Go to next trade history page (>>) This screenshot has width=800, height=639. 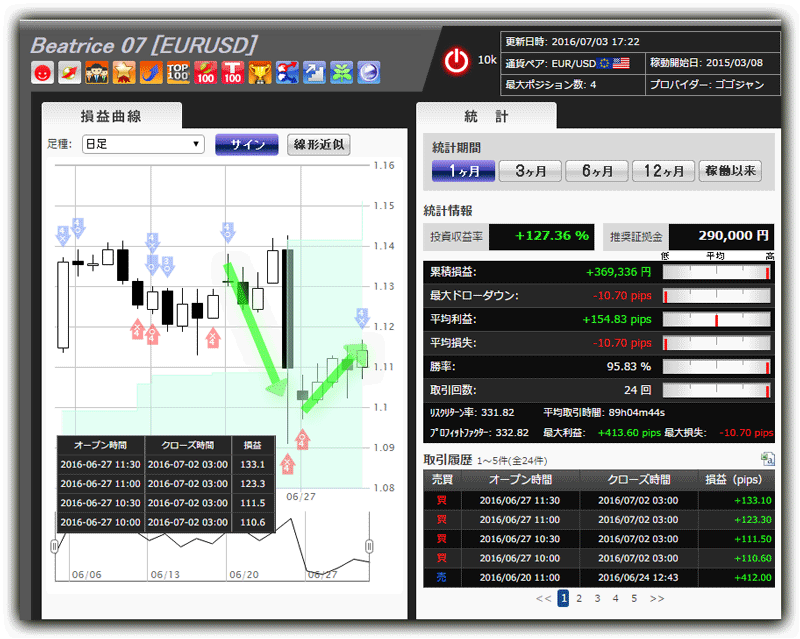click(657, 598)
